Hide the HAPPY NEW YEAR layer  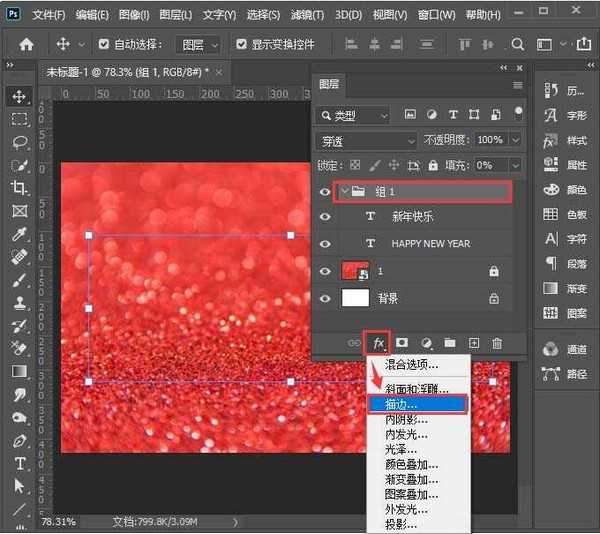click(324, 243)
